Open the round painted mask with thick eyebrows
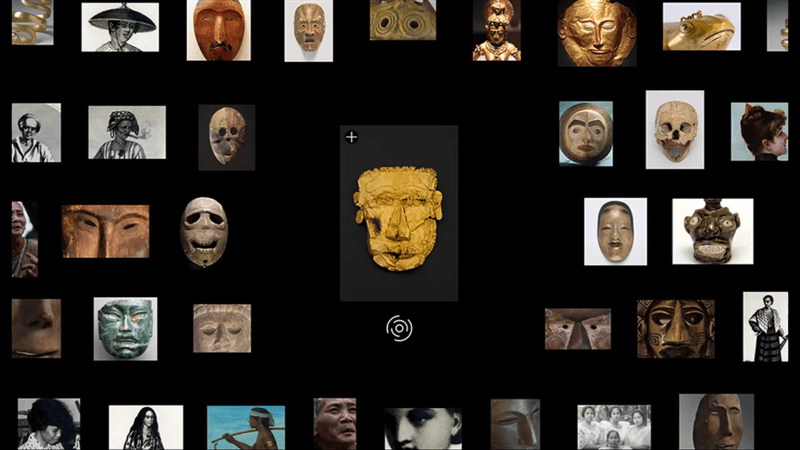 point(586,134)
